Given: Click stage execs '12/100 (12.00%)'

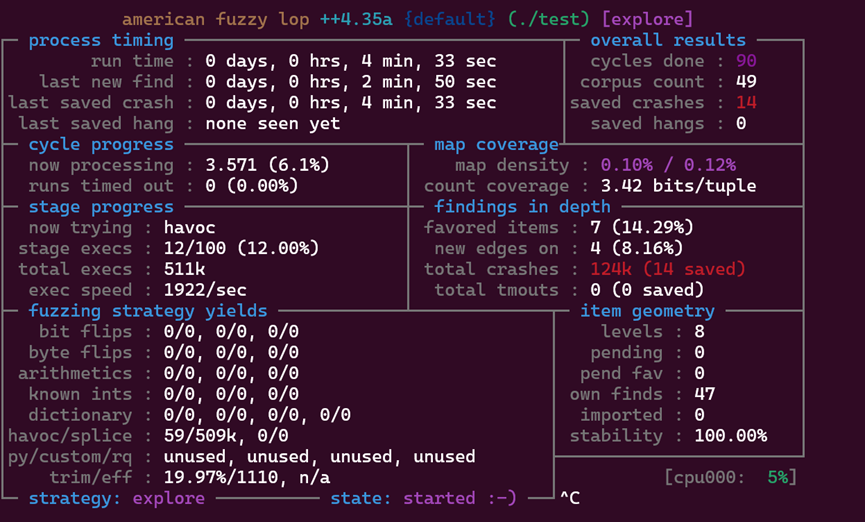Looking at the screenshot, I should point(241,249).
